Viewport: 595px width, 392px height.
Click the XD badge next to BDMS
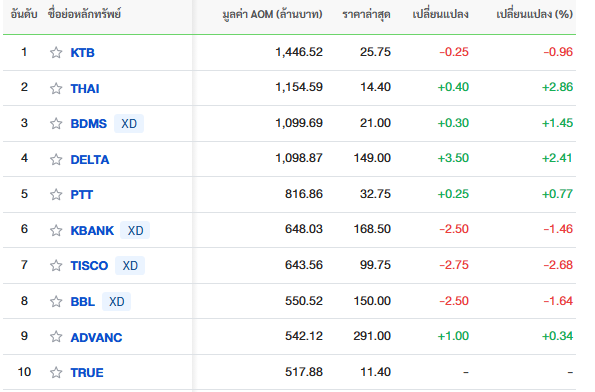pos(129,123)
